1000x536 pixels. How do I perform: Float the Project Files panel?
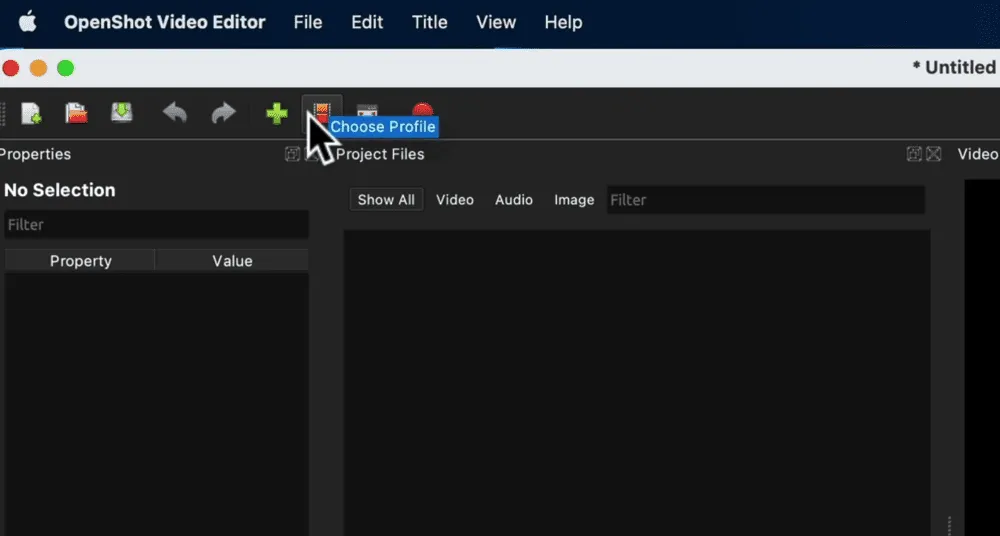[914, 154]
